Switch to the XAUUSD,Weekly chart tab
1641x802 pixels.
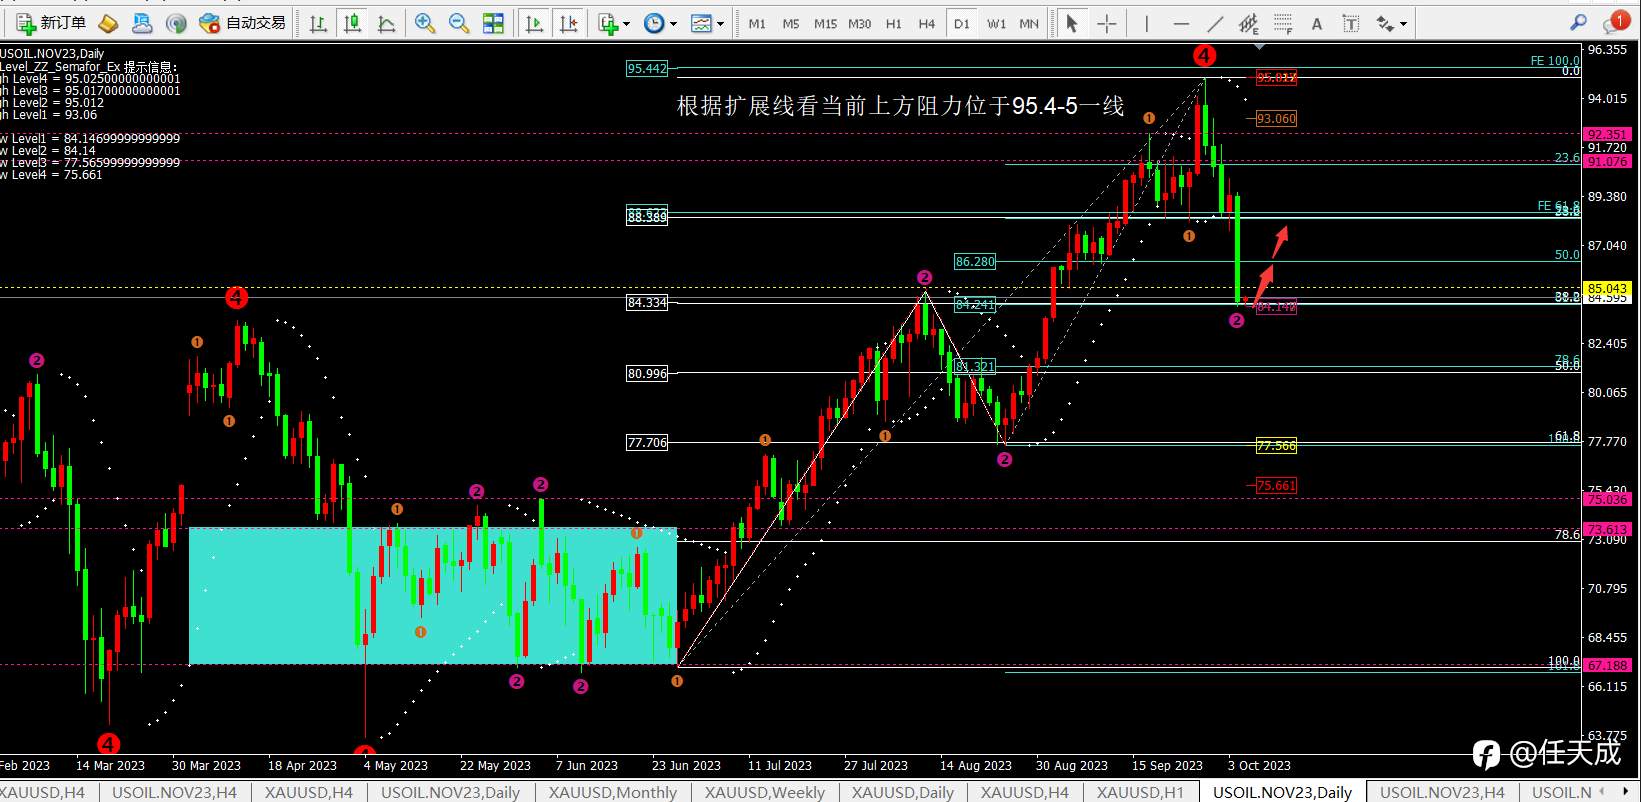click(x=765, y=792)
